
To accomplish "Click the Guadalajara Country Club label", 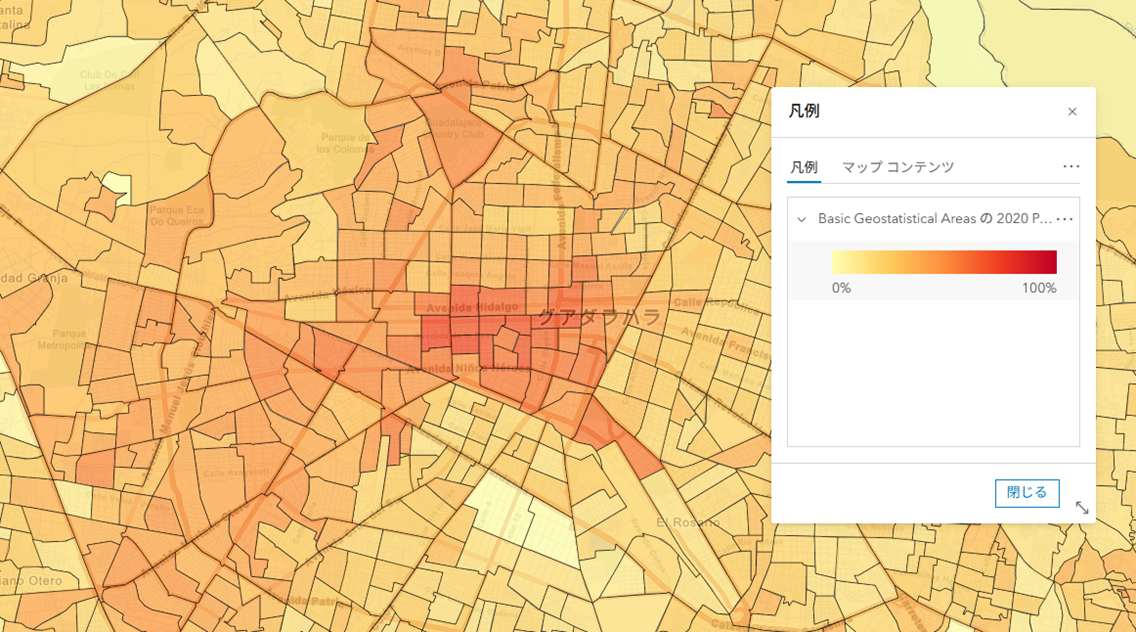I will 456,128.
